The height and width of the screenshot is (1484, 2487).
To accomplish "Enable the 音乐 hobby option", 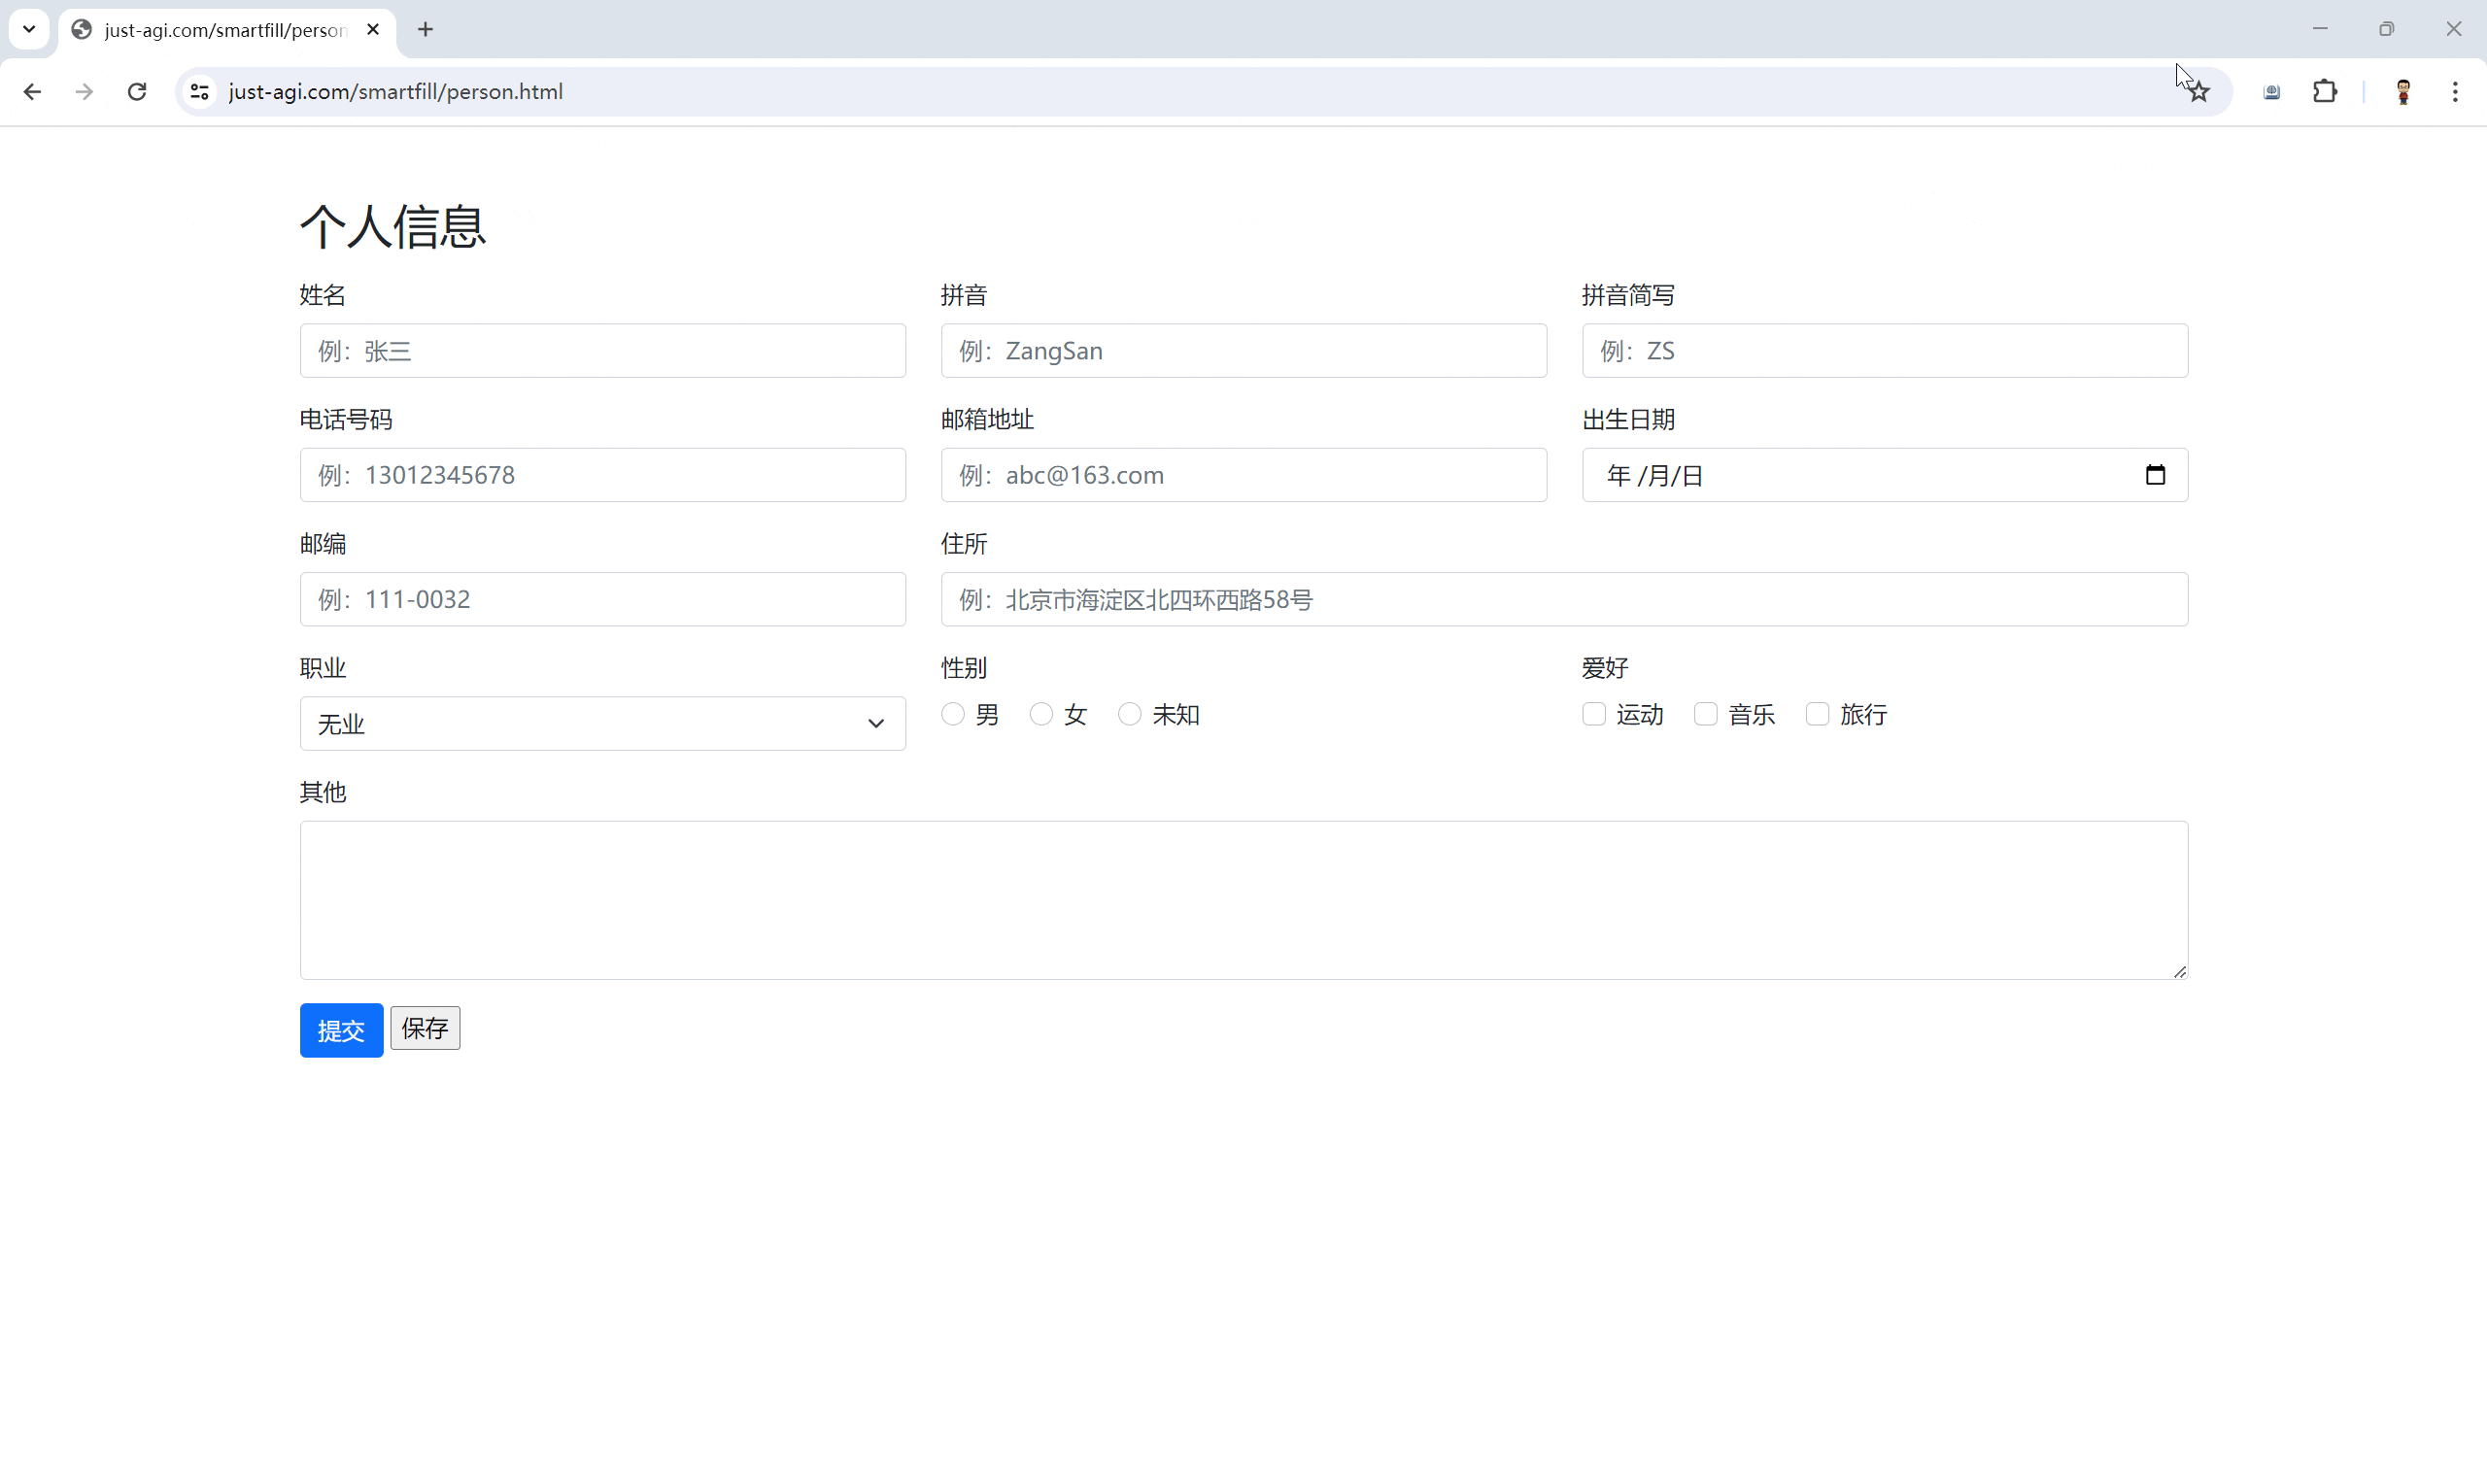I will 1705,714.
